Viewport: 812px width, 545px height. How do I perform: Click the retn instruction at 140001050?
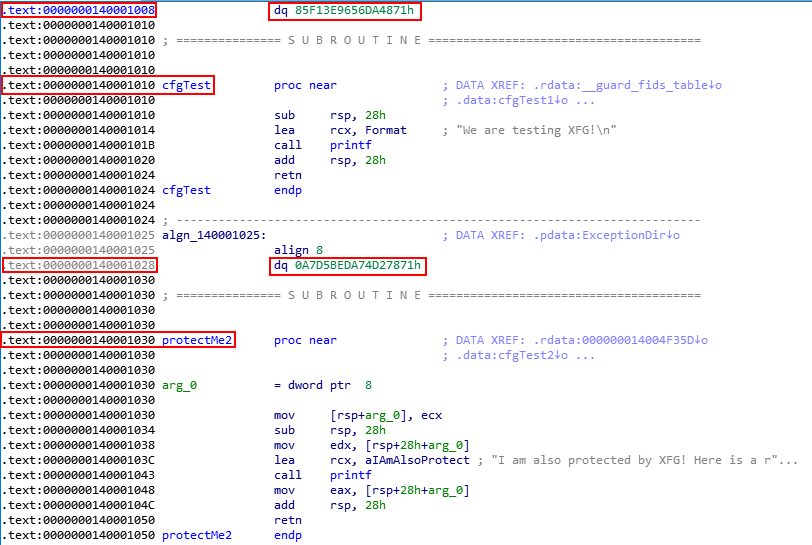pyautogui.click(x=288, y=521)
